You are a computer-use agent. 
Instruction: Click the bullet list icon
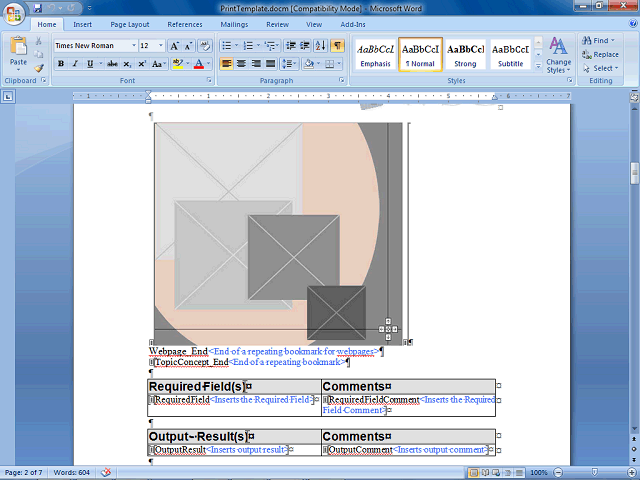pyautogui.click(x=225, y=46)
